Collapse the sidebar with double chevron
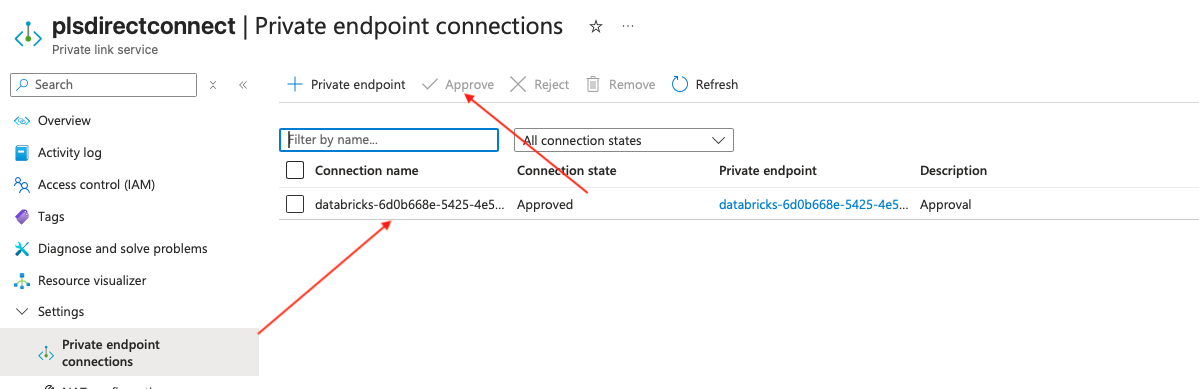Image resolution: width=1199 pixels, height=389 pixels. tap(243, 85)
